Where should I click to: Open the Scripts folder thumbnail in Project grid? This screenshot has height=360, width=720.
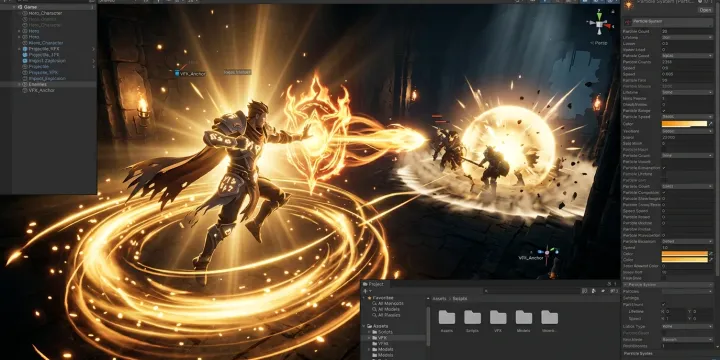pos(472,317)
